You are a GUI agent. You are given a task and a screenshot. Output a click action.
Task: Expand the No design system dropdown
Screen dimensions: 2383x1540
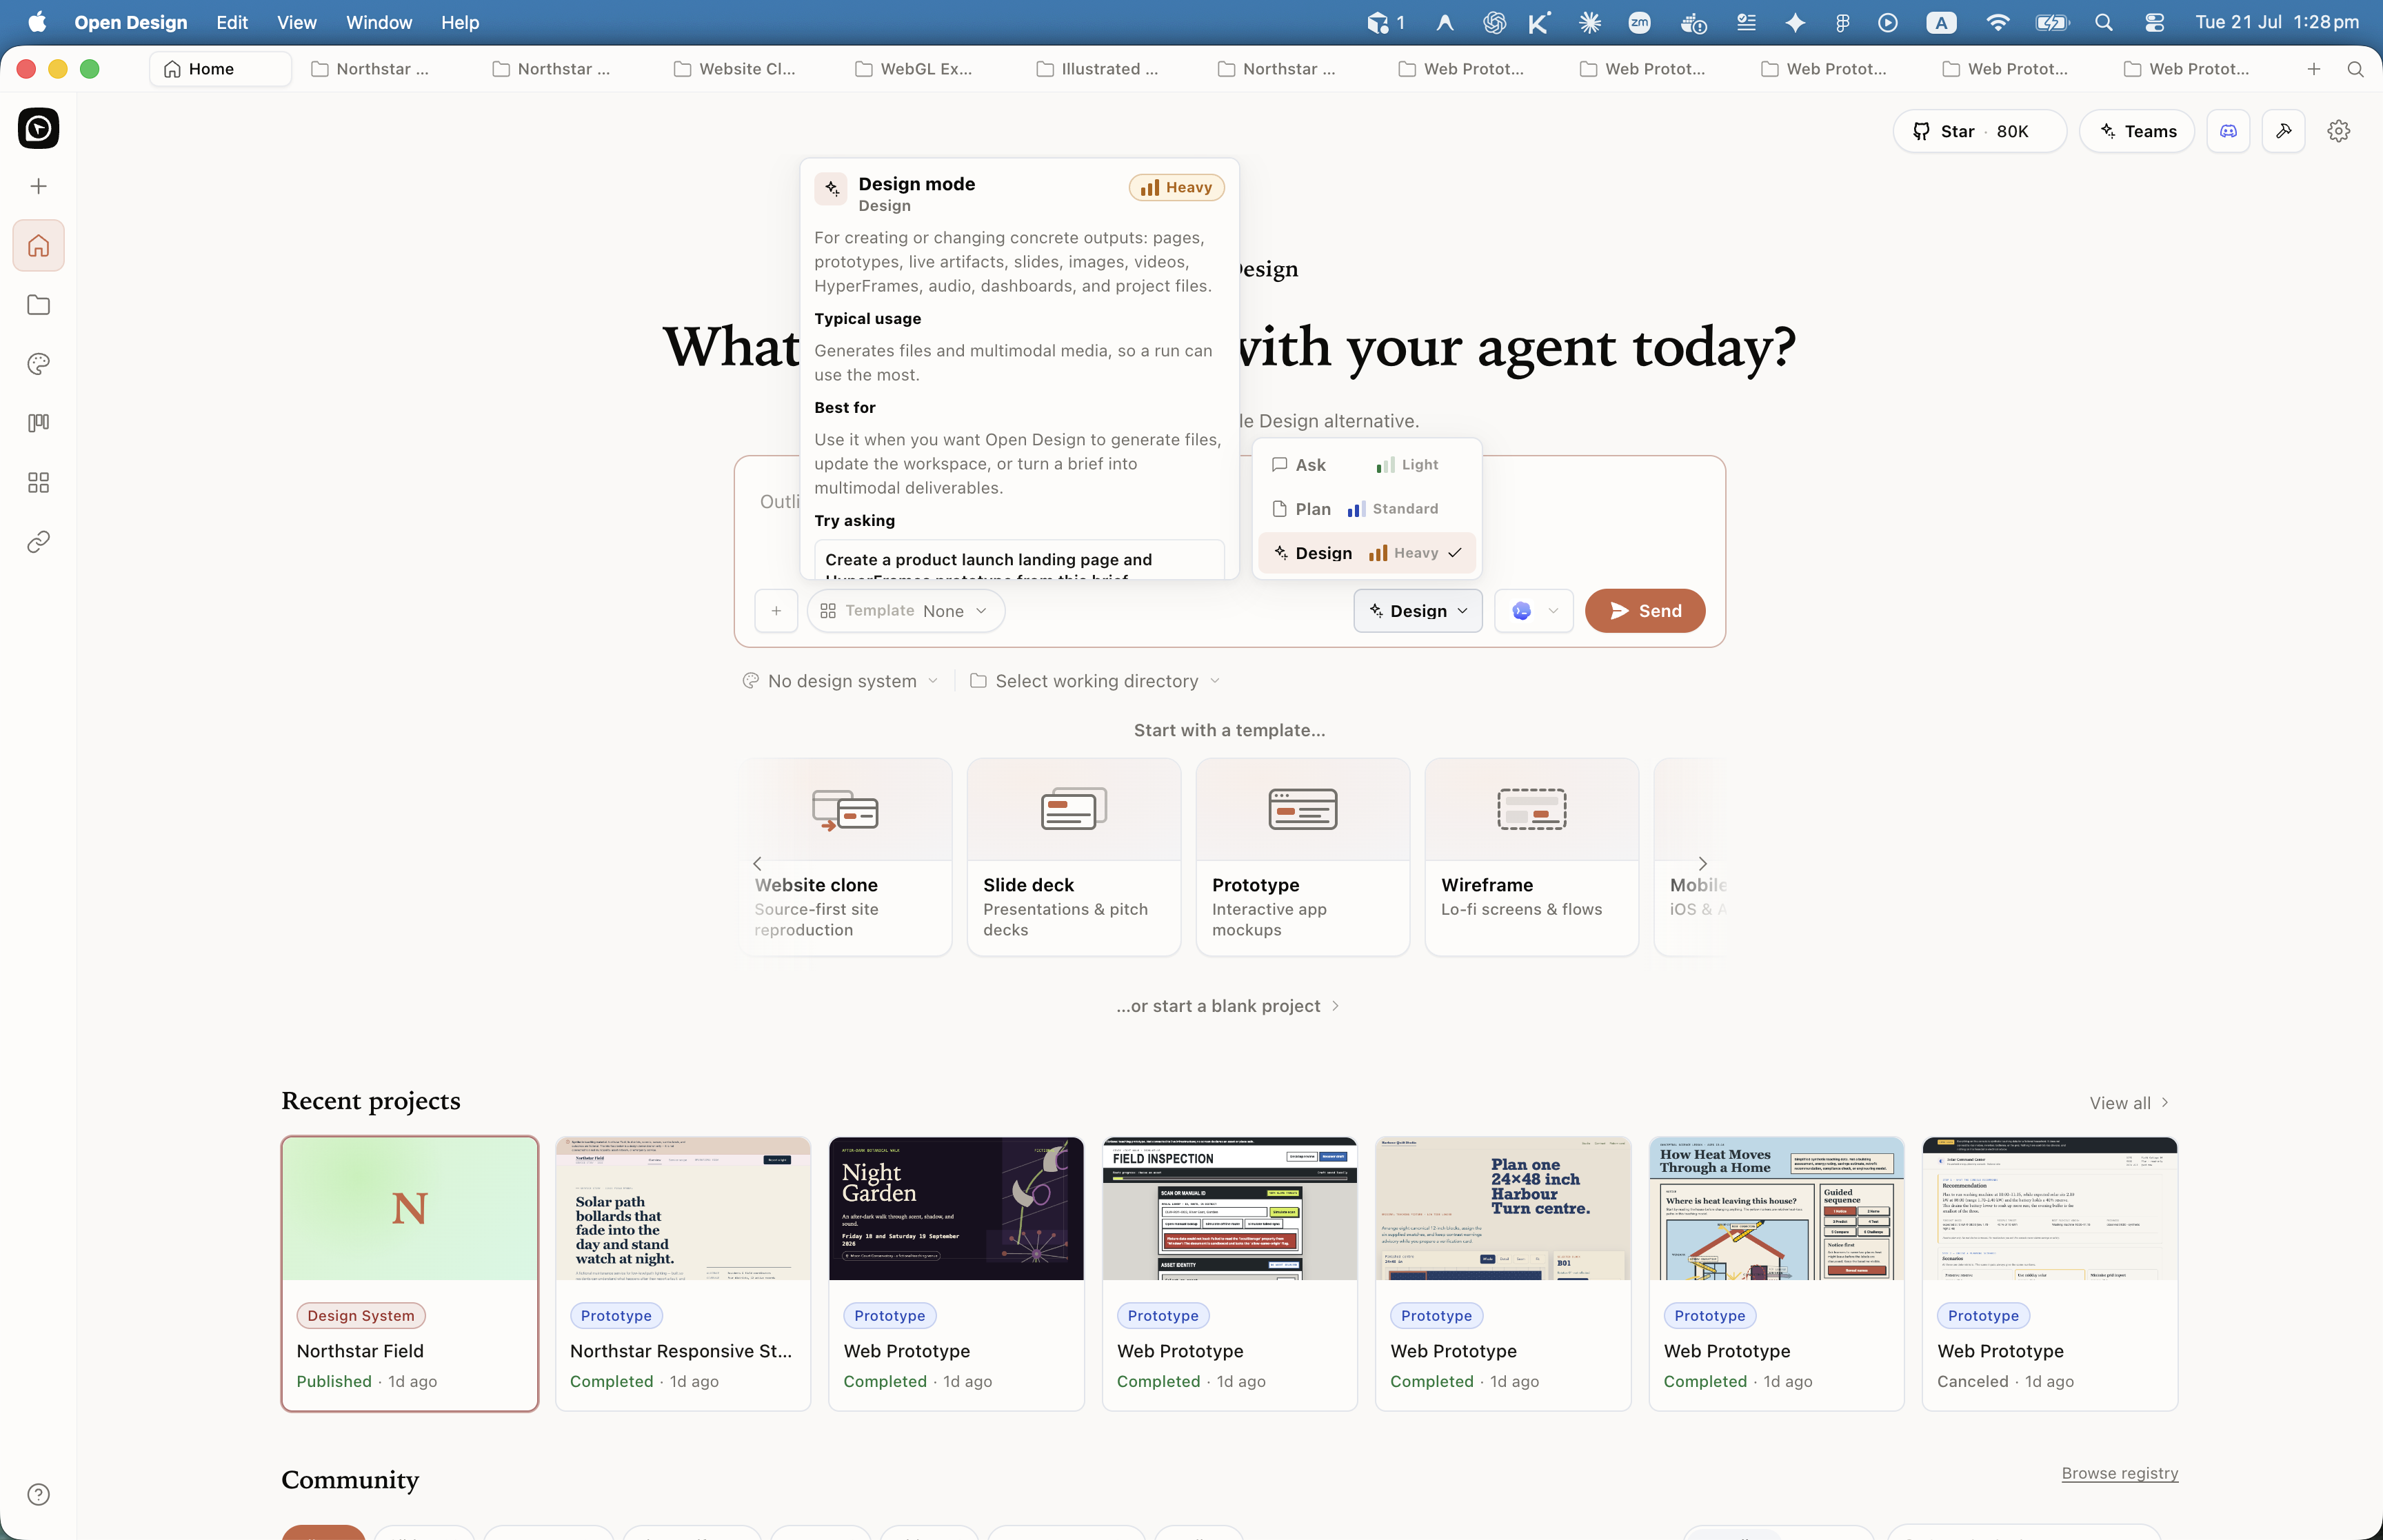click(x=840, y=681)
